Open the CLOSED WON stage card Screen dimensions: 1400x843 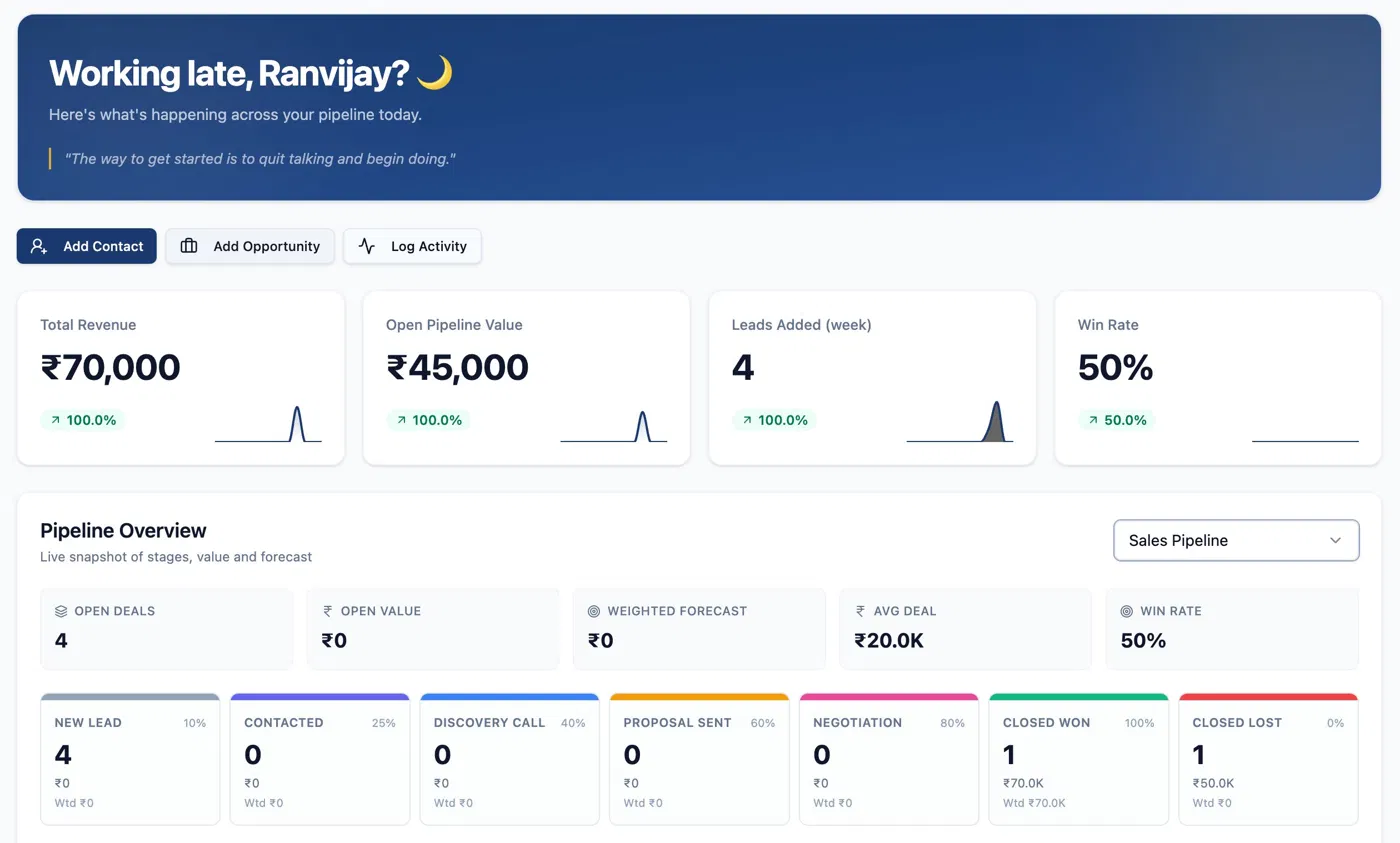(1079, 759)
